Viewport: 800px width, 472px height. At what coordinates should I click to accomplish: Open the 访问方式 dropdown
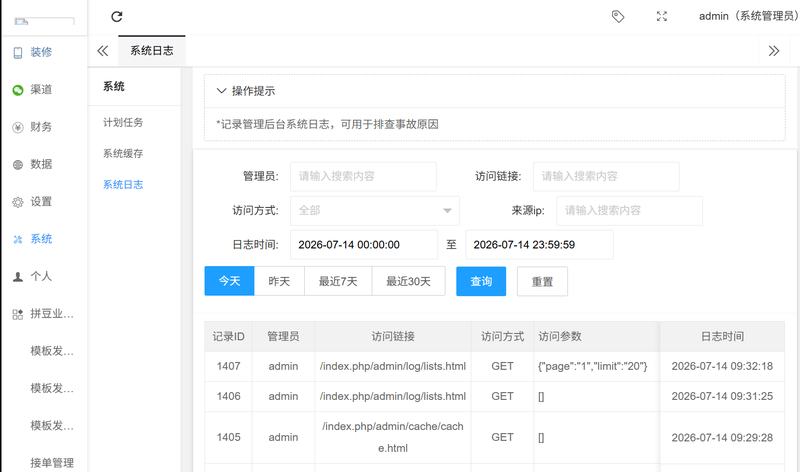coord(375,210)
